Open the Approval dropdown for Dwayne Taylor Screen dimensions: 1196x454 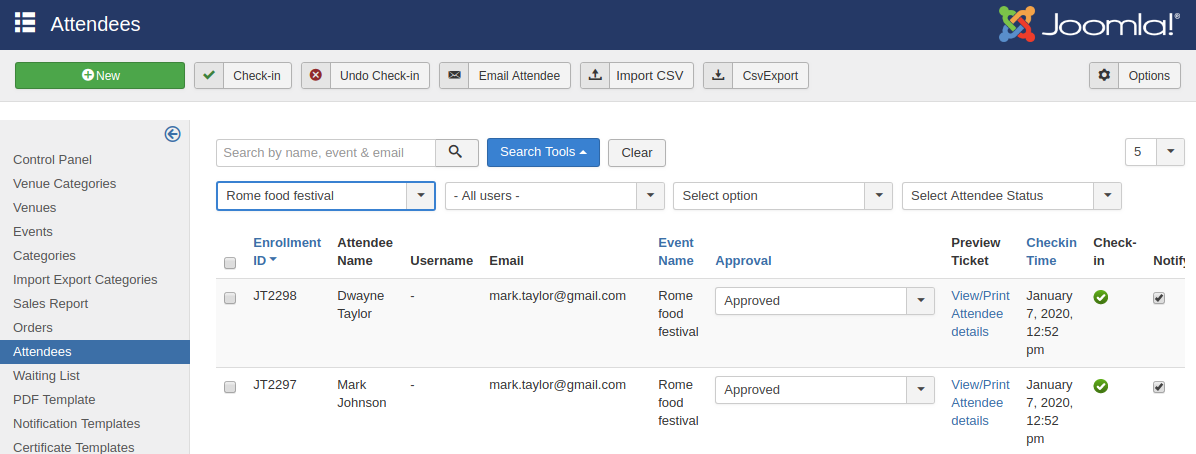click(919, 301)
